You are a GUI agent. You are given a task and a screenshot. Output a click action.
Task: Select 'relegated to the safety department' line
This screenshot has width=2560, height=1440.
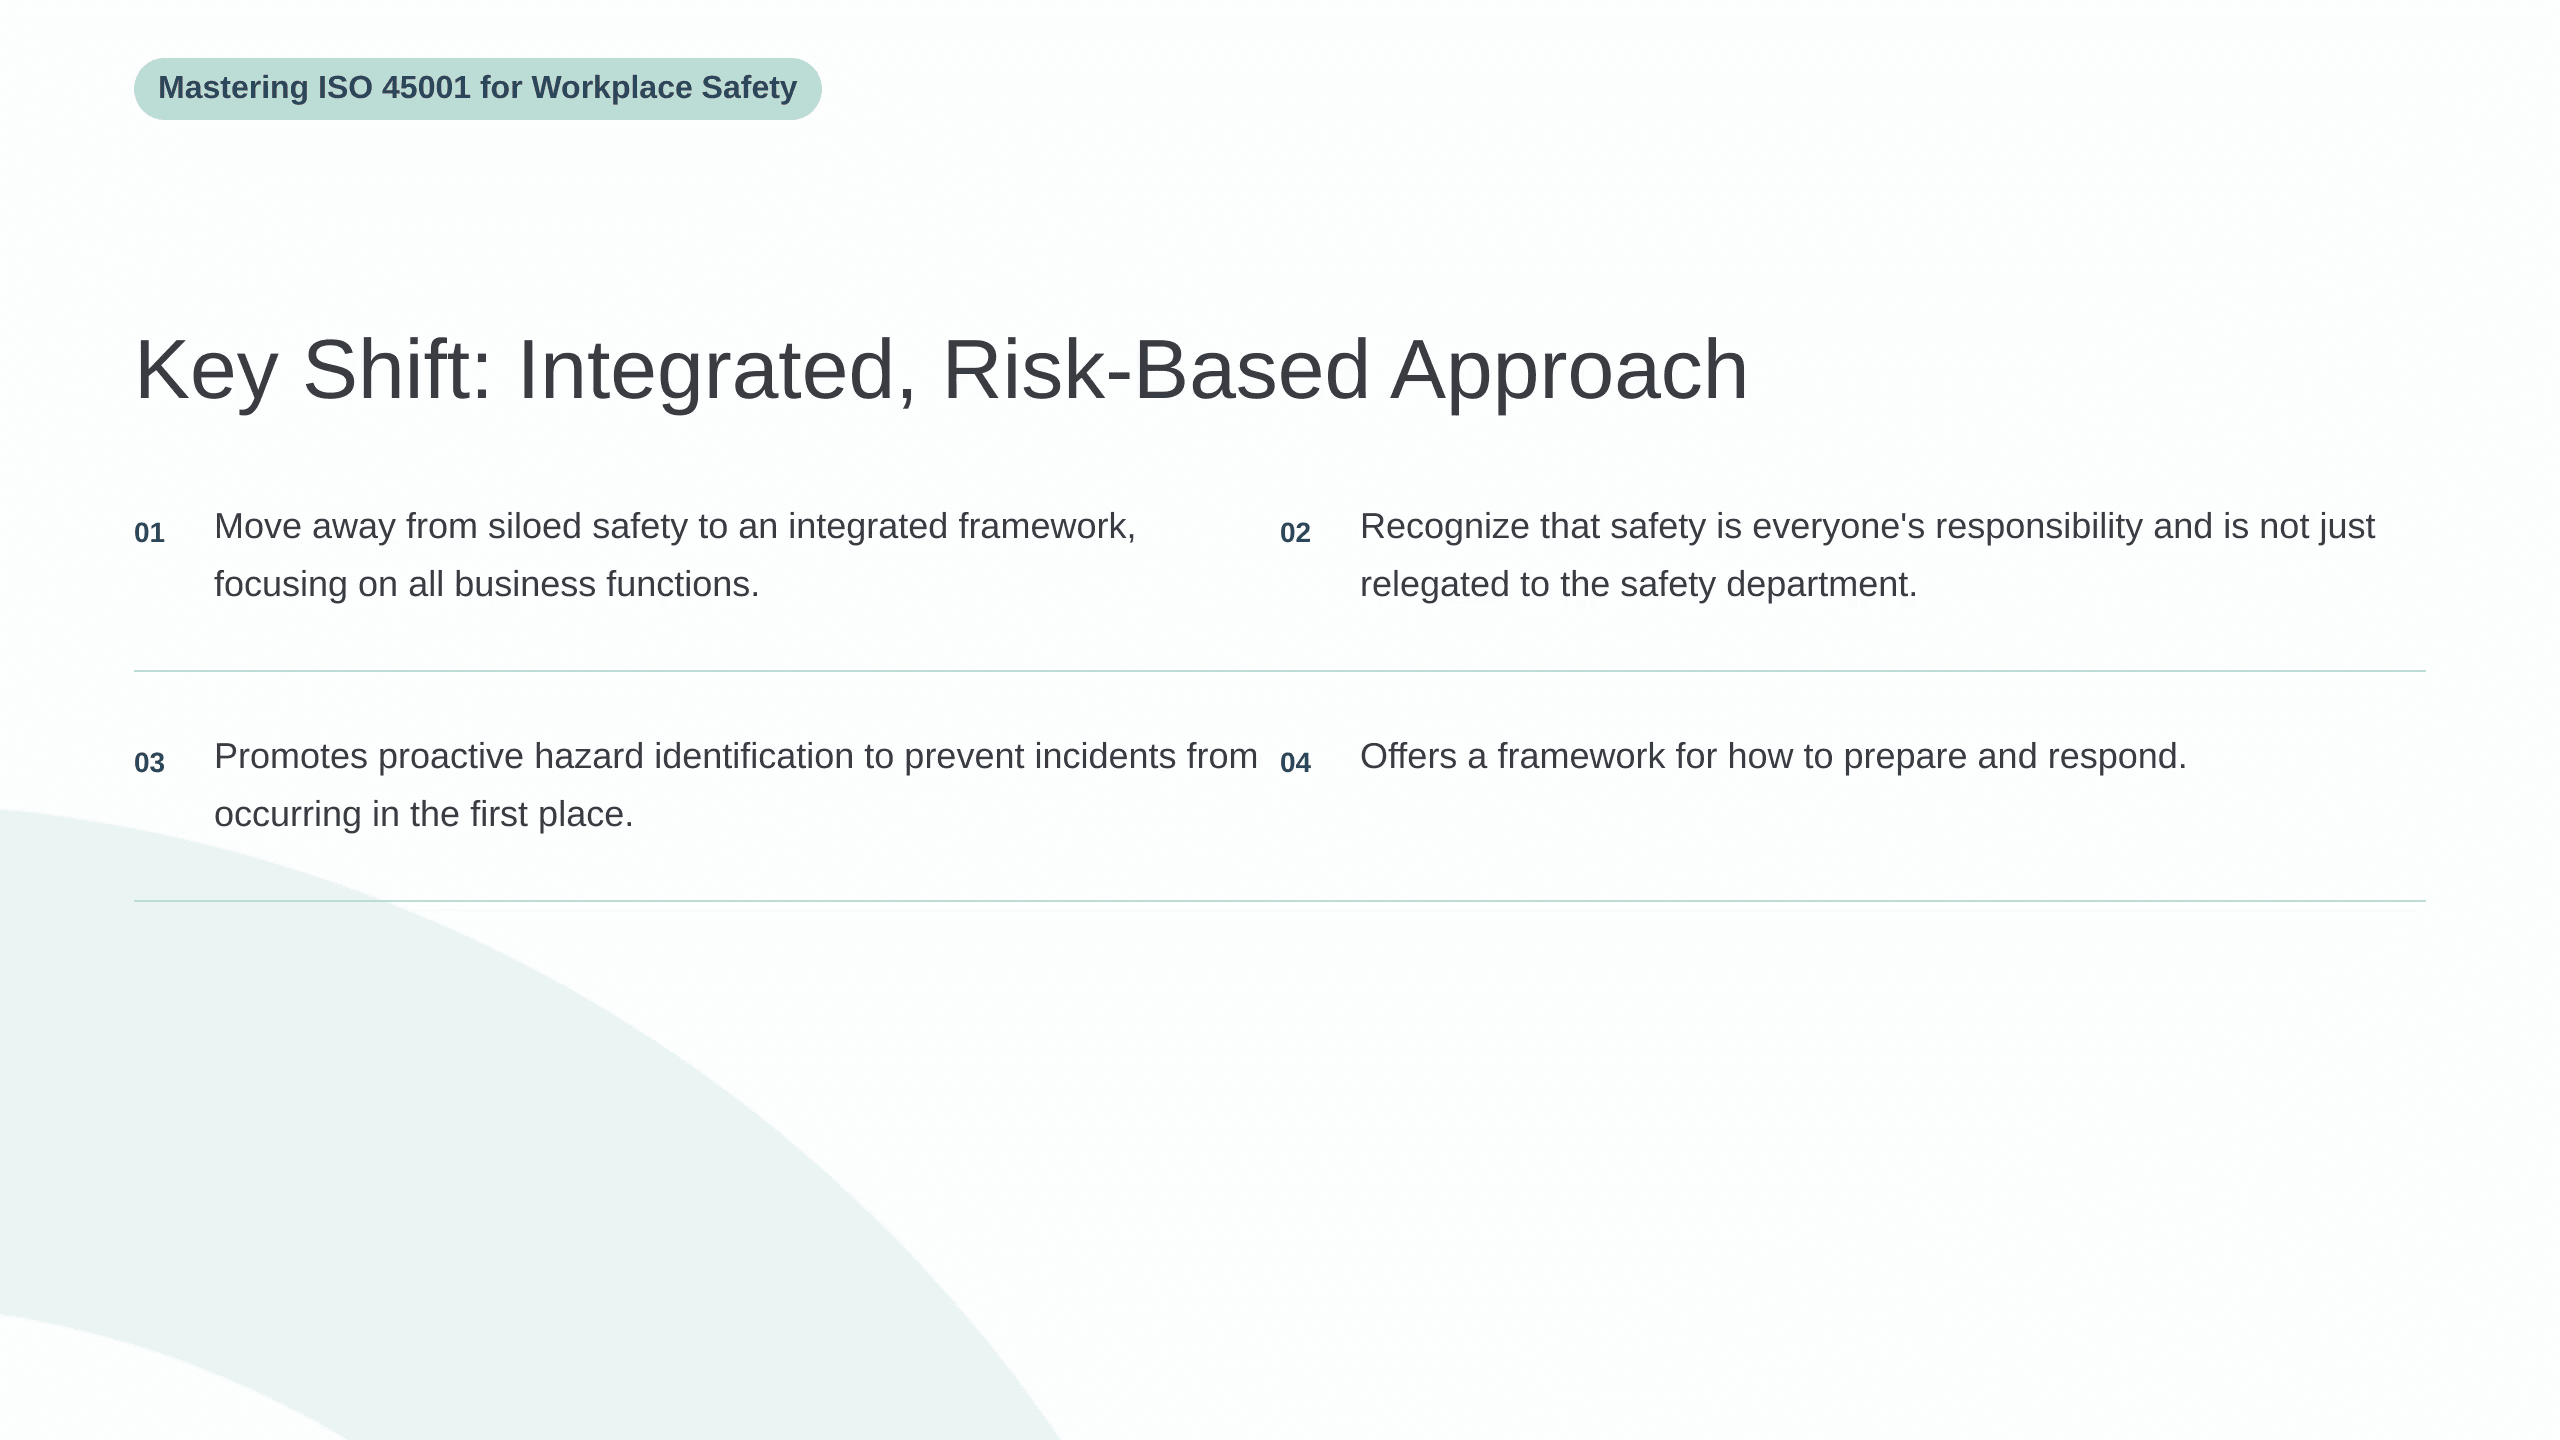point(1639,584)
